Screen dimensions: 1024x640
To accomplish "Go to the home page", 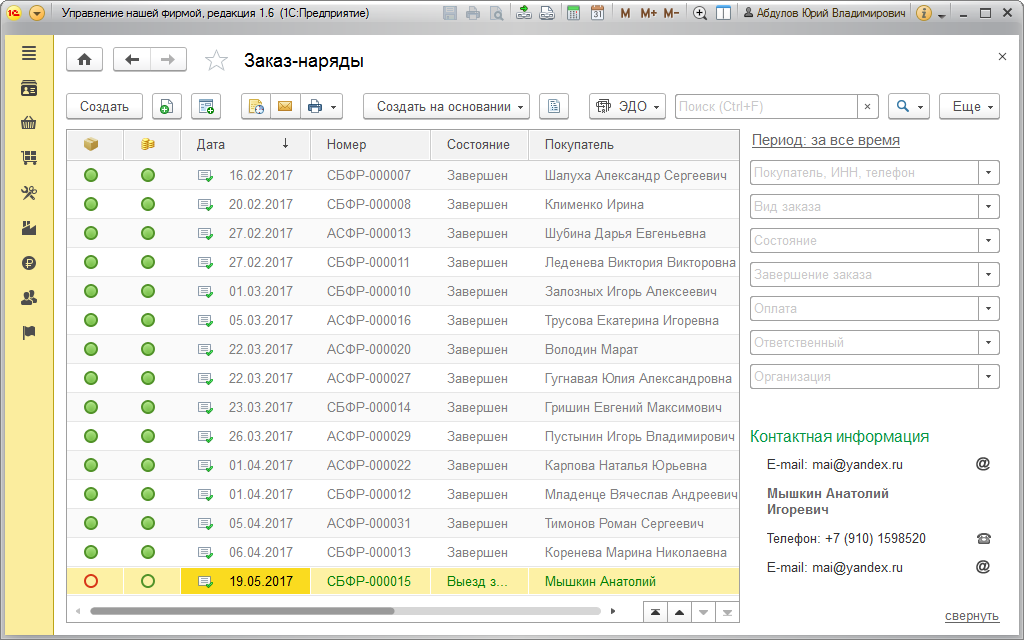I will point(84,60).
